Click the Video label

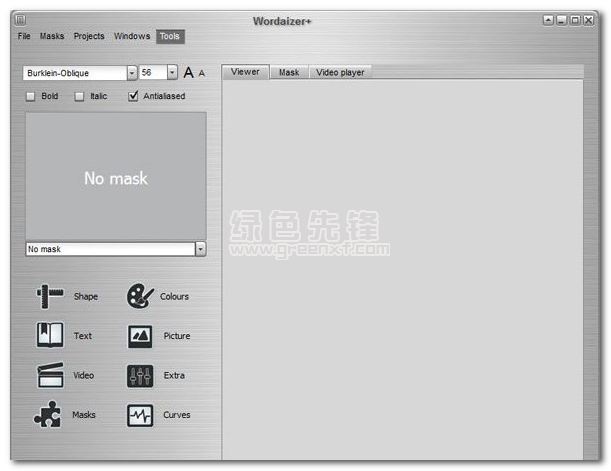coord(83,376)
